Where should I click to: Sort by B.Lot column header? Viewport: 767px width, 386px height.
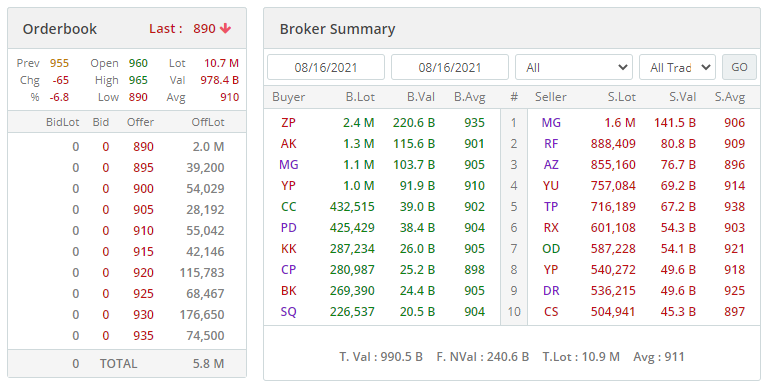(360, 97)
